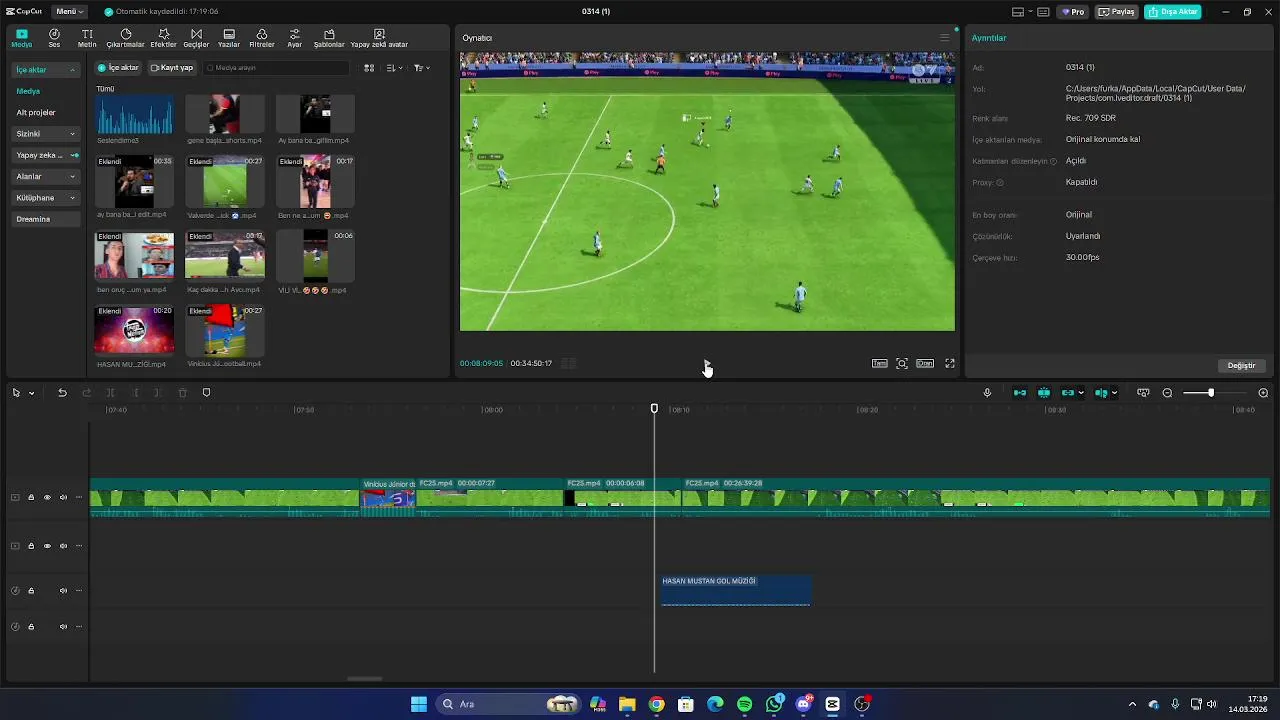Click the İçe aktar import button

pos(118,68)
